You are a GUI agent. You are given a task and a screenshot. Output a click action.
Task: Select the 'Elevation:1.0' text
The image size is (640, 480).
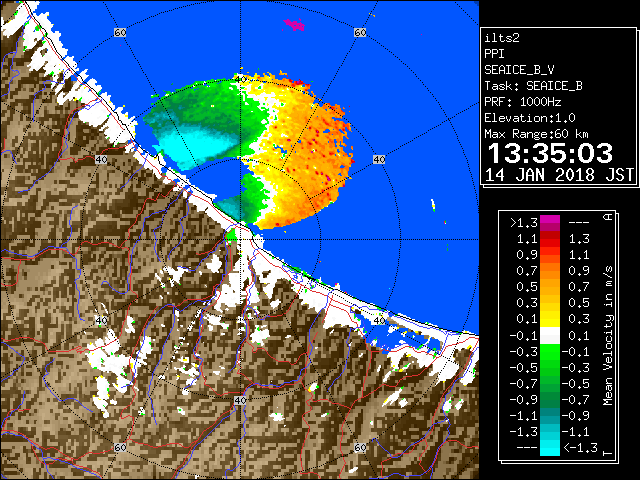pyautogui.click(x=530, y=118)
